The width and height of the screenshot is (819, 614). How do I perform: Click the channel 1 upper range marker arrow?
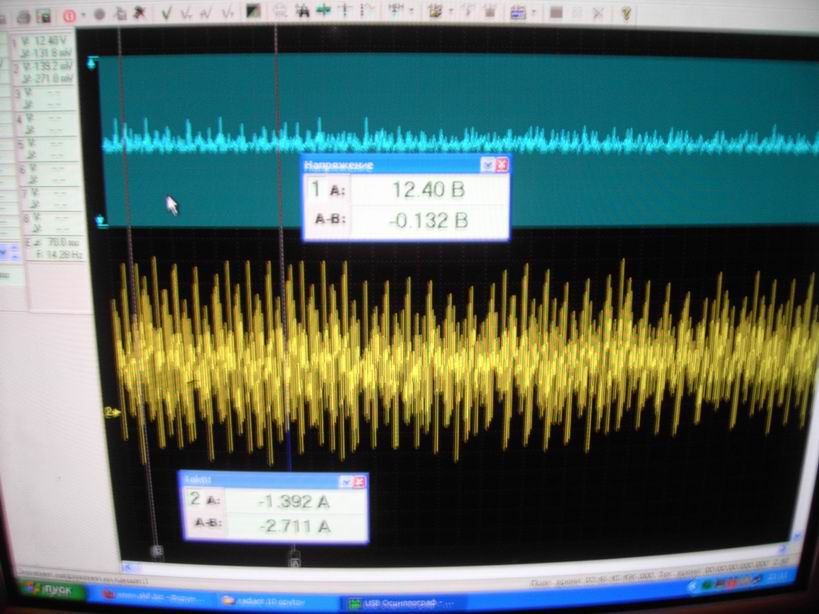point(93,63)
